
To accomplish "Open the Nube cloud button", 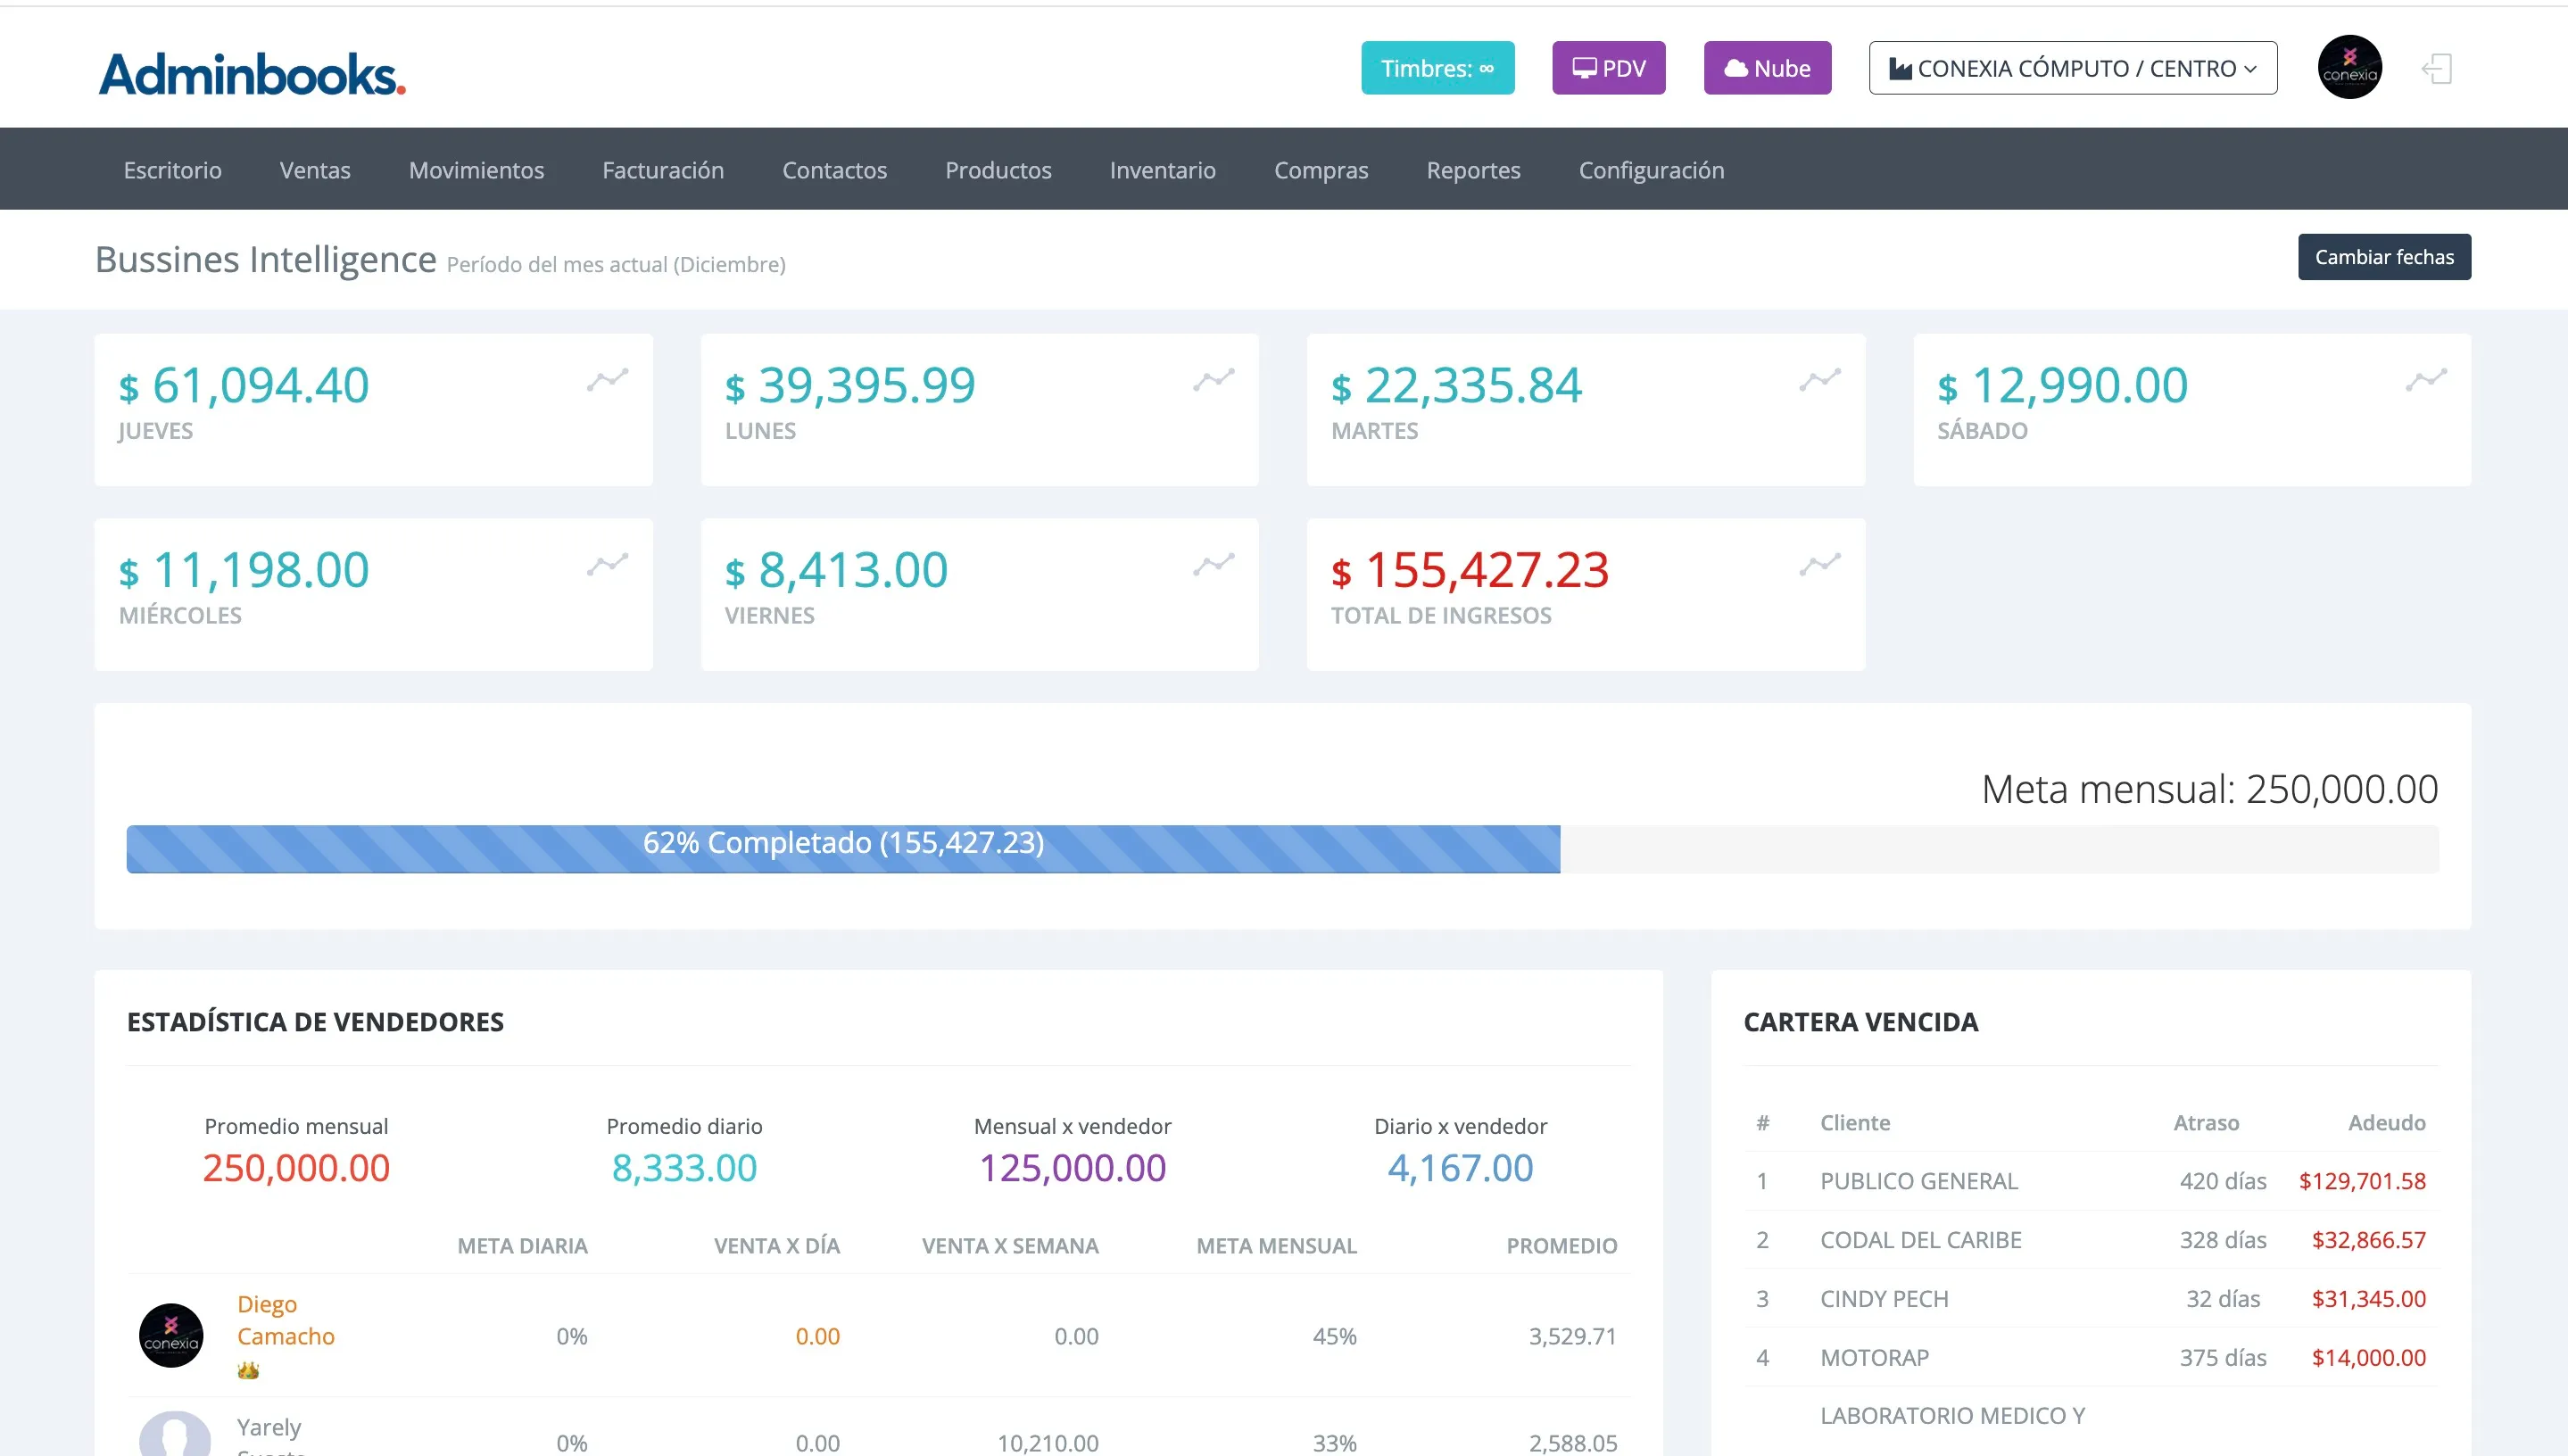I will coord(1767,68).
